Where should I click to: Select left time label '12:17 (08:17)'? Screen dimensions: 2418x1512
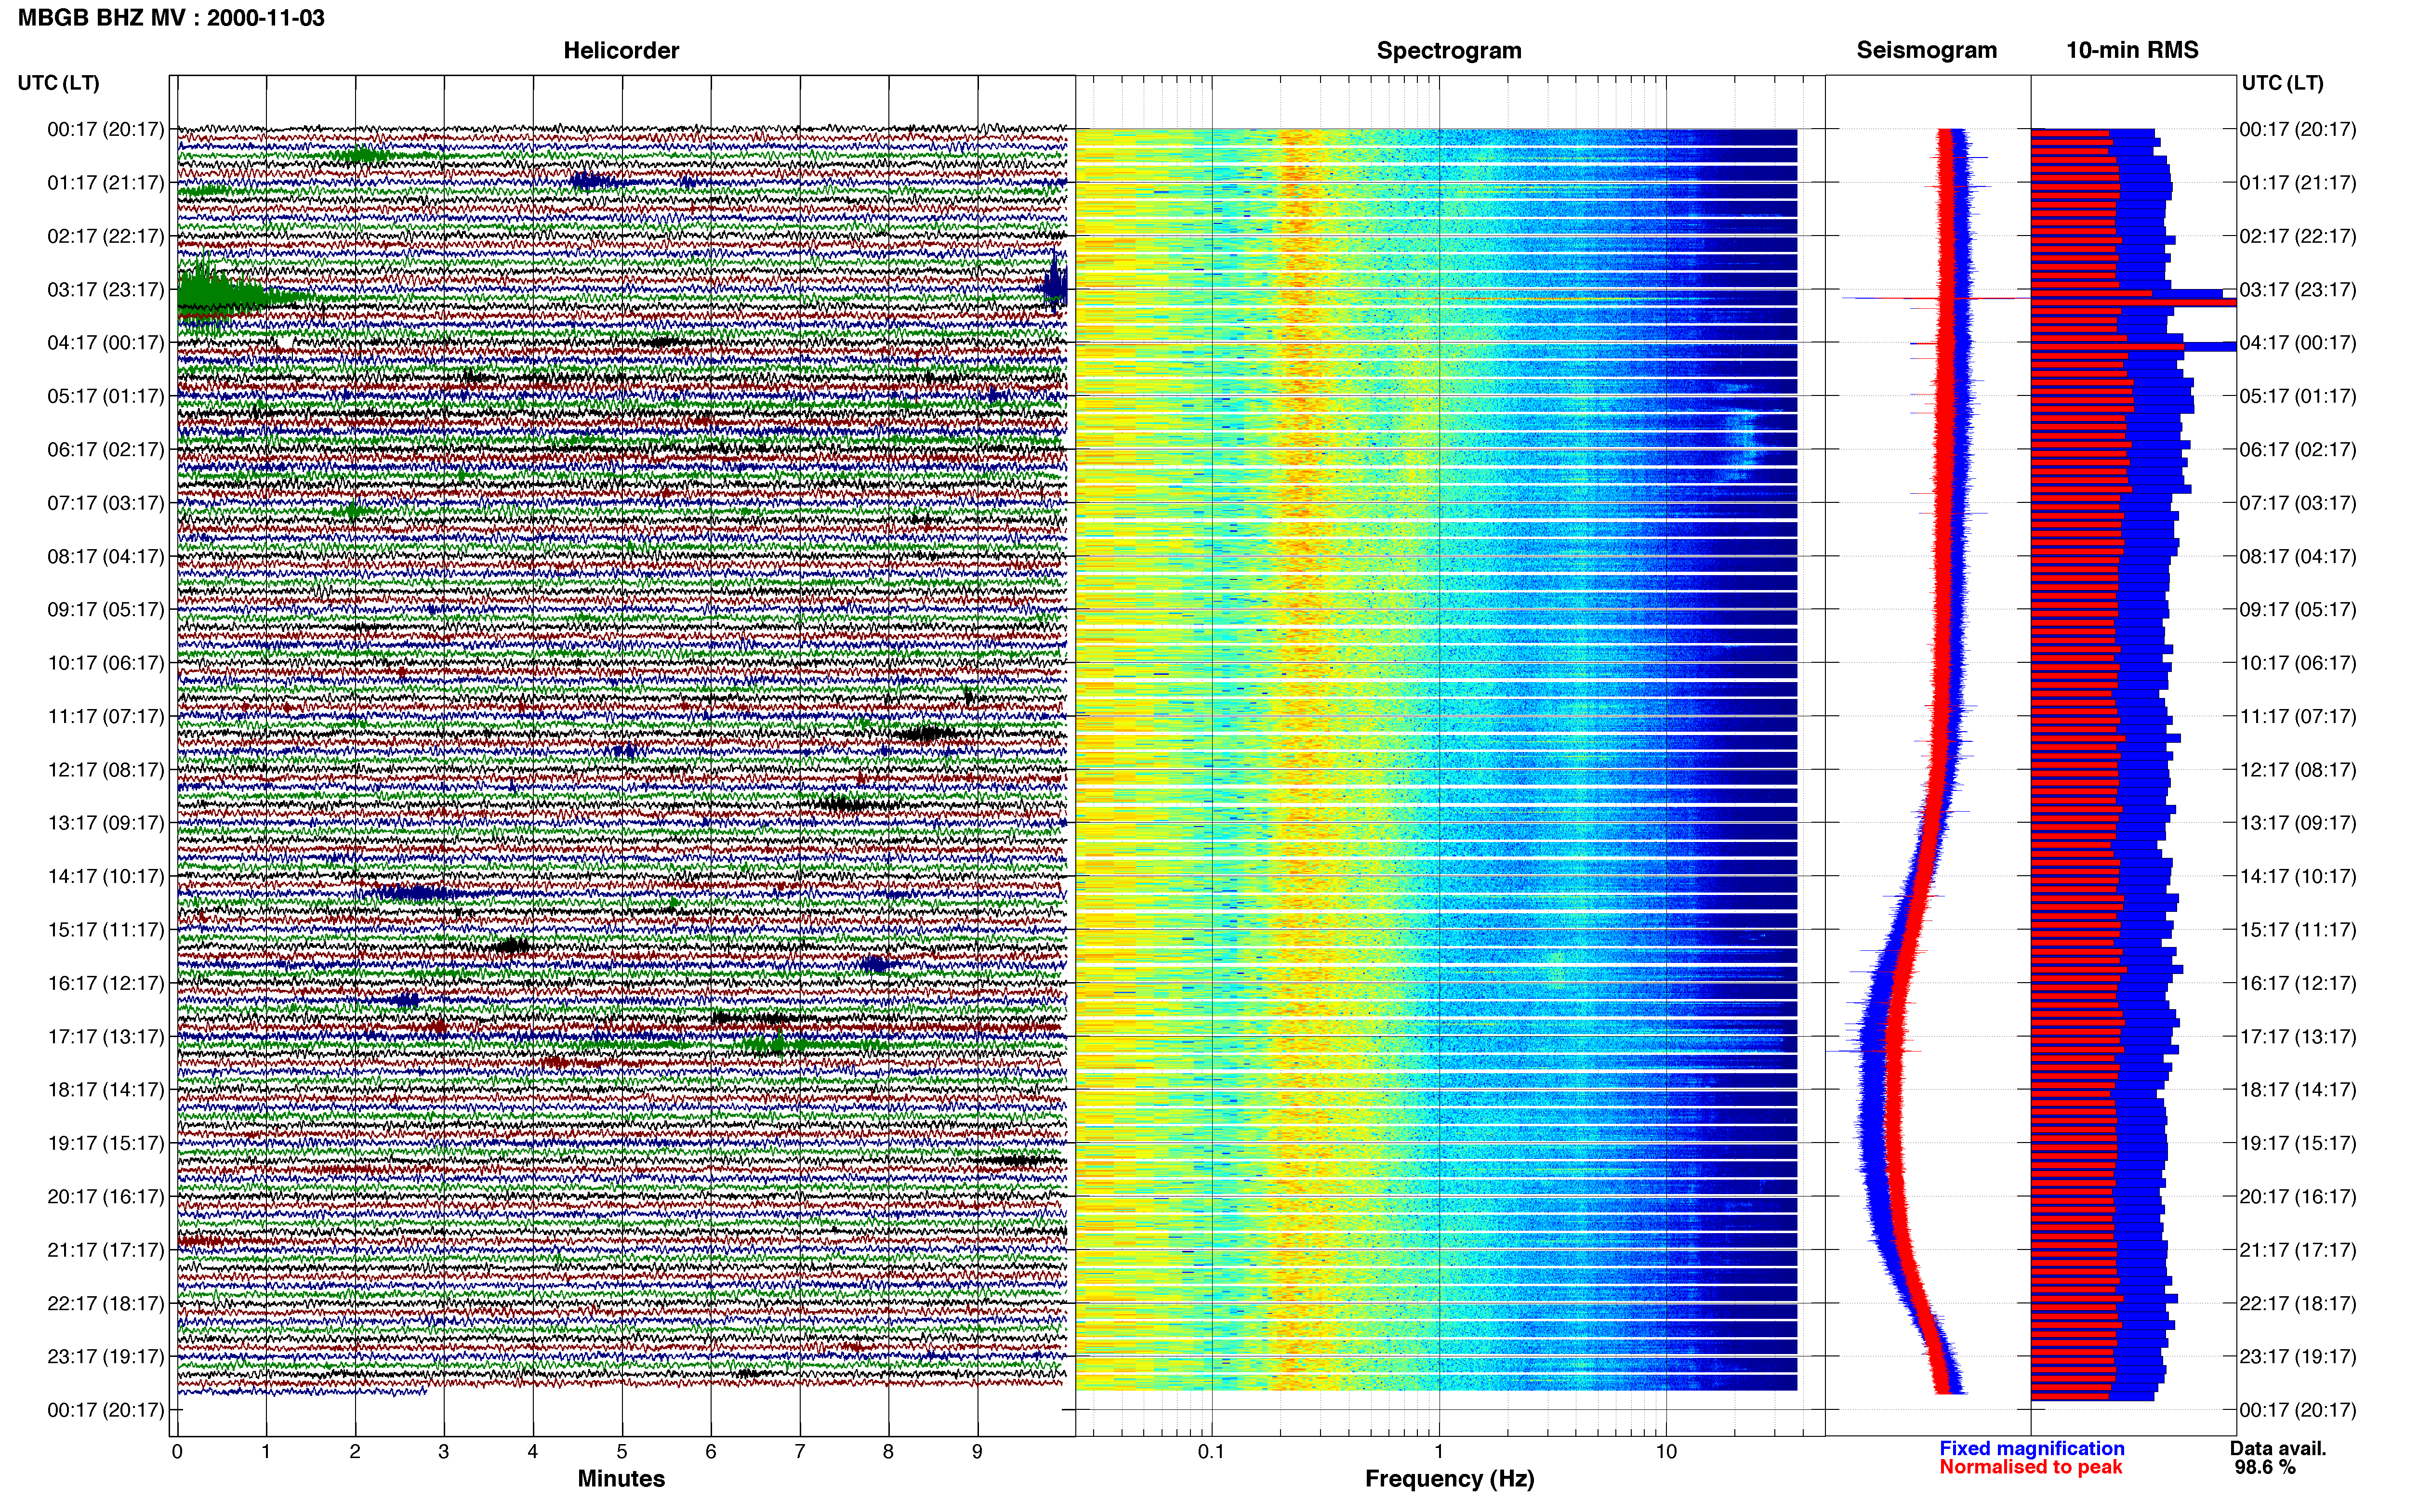point(106,770)
